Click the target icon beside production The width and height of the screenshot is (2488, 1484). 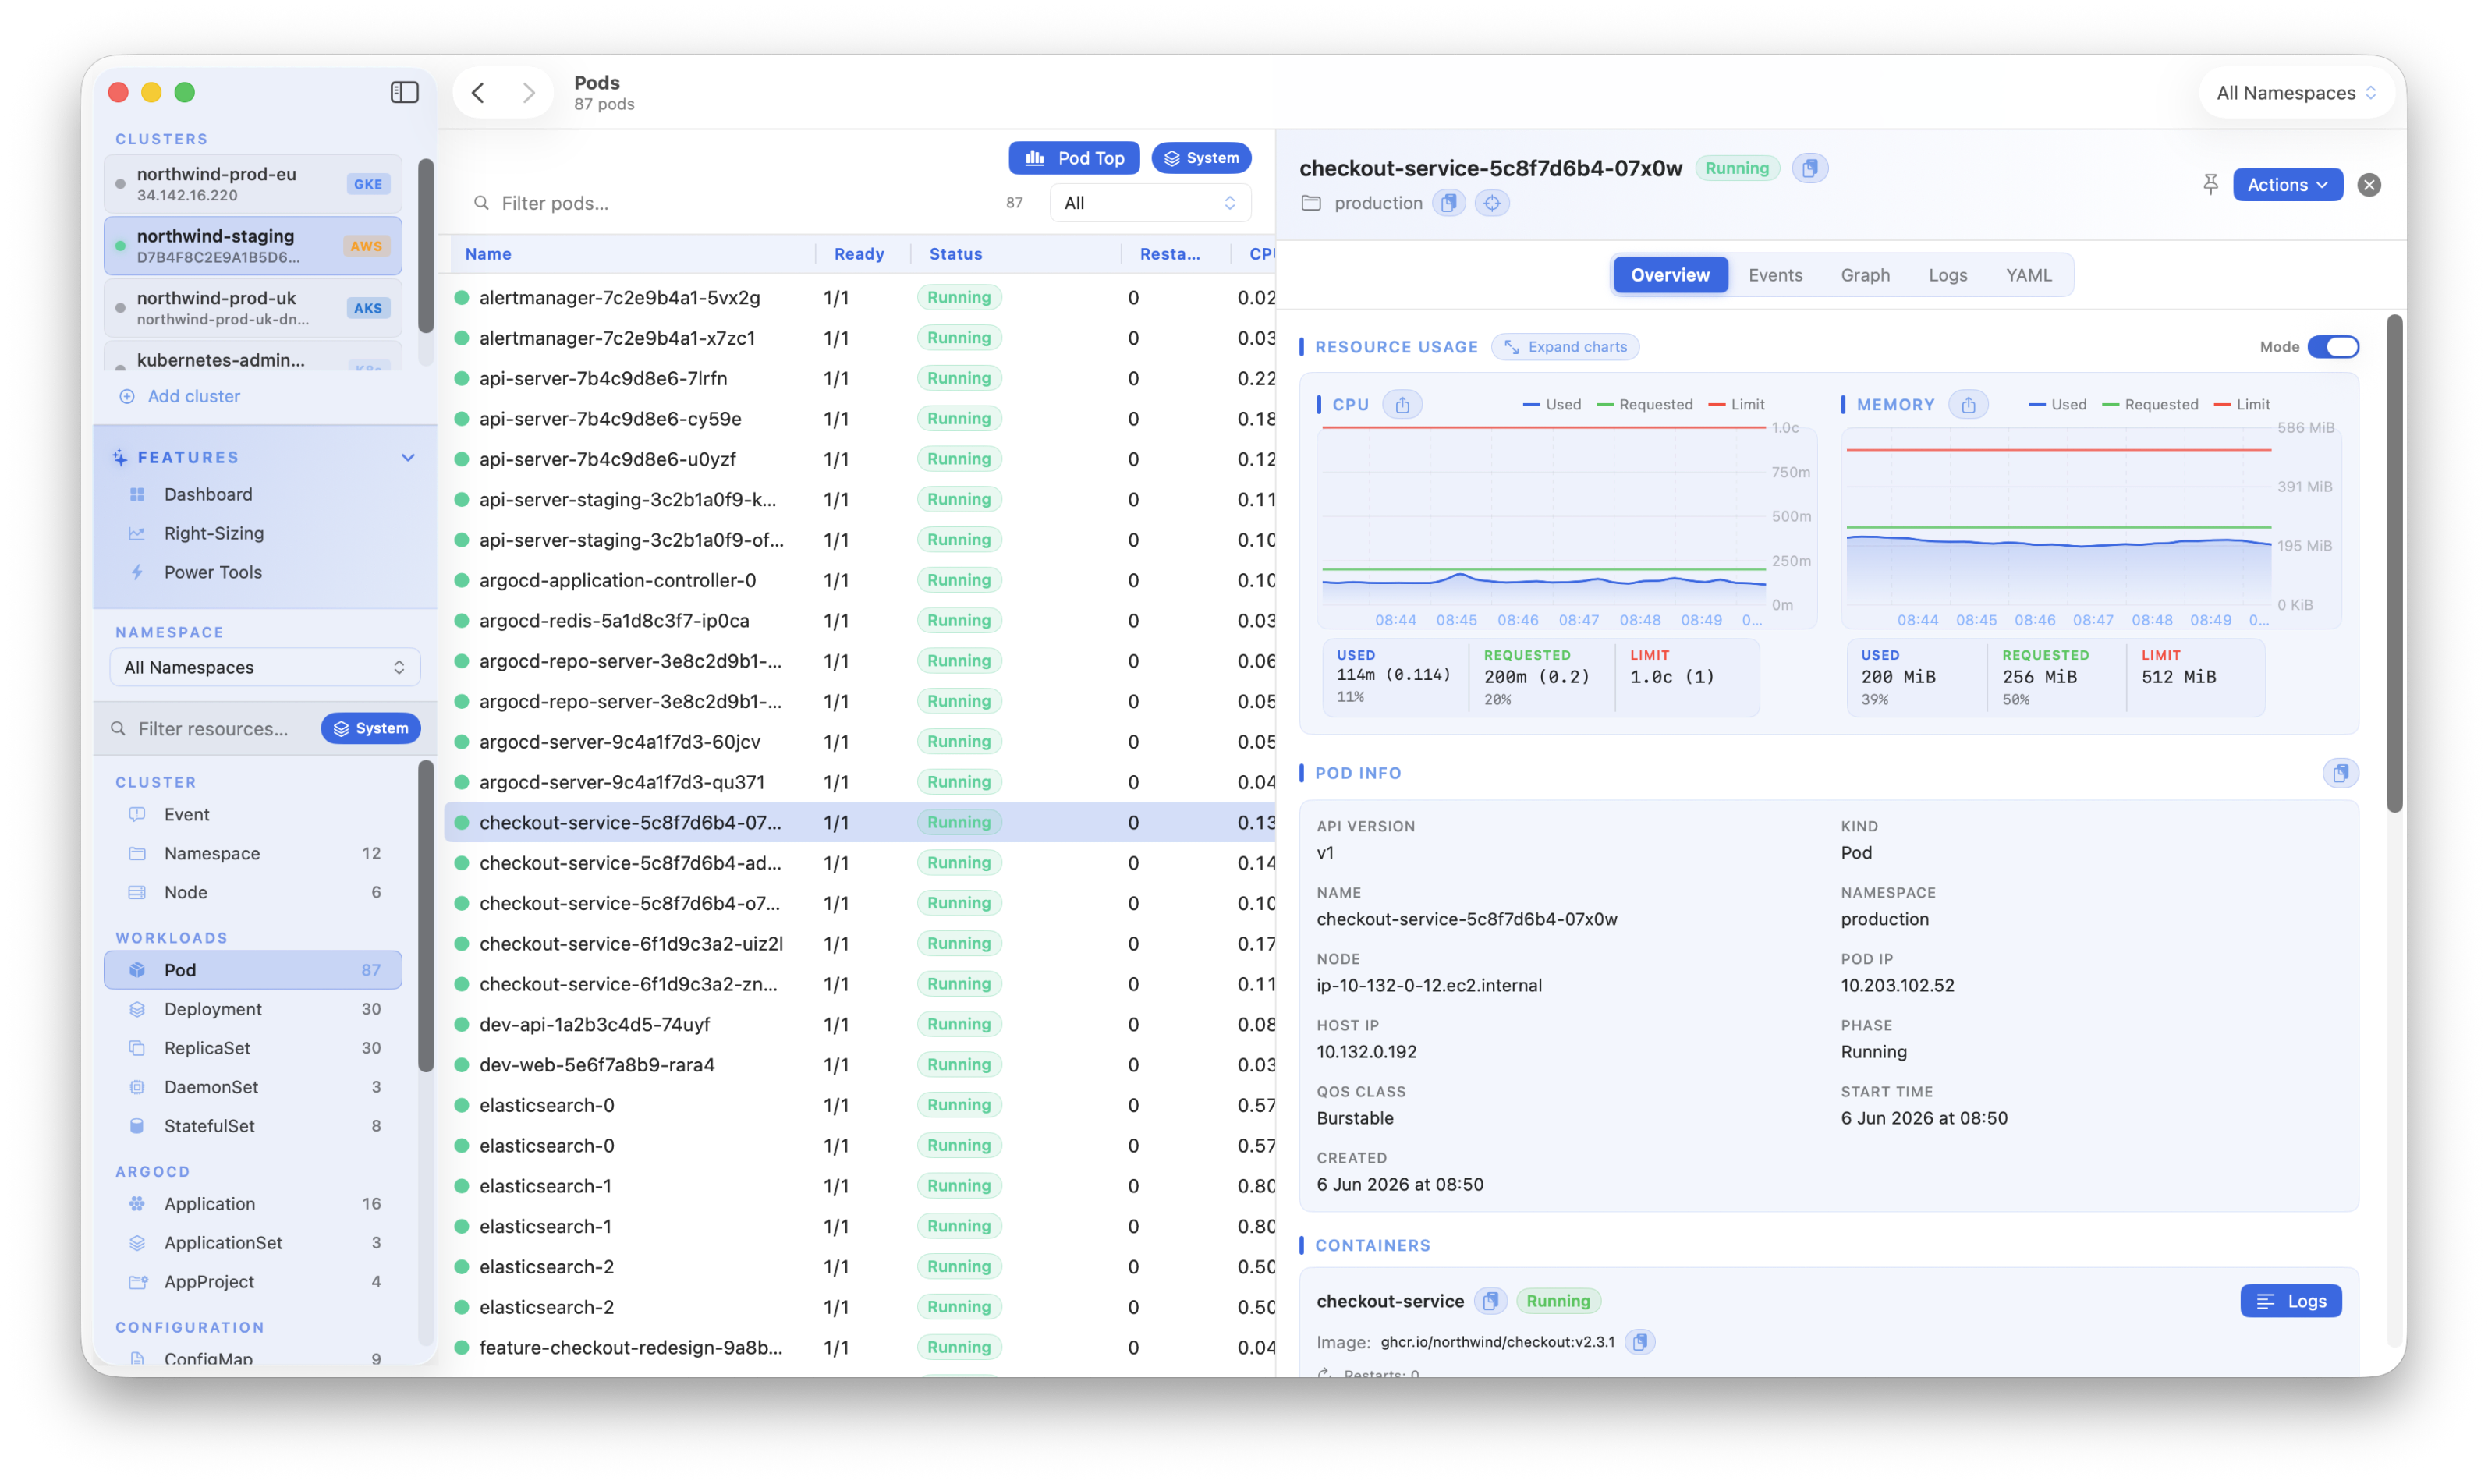(x=1491, y=203)
